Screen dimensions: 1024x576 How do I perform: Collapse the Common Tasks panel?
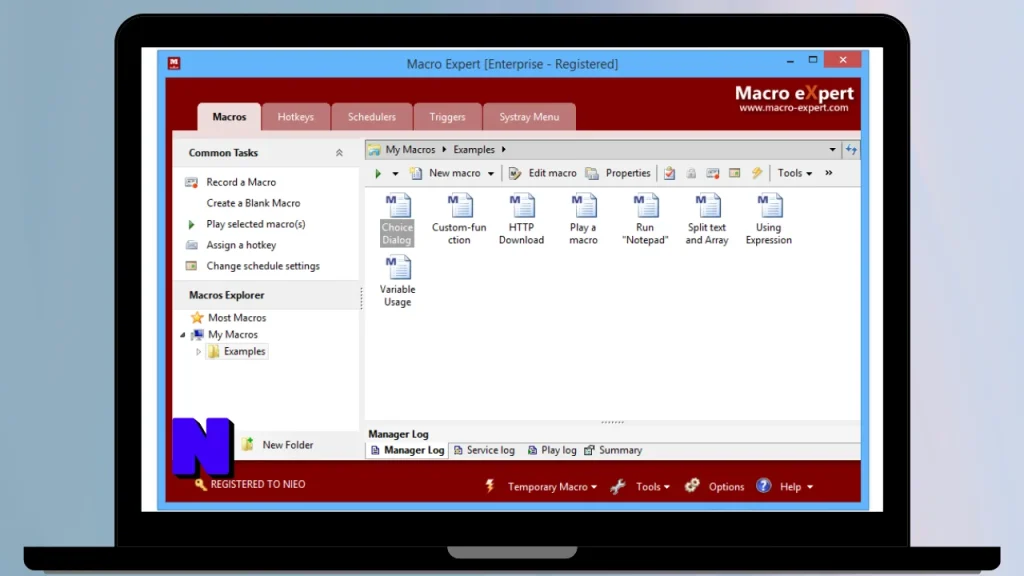tap(339, 153)
